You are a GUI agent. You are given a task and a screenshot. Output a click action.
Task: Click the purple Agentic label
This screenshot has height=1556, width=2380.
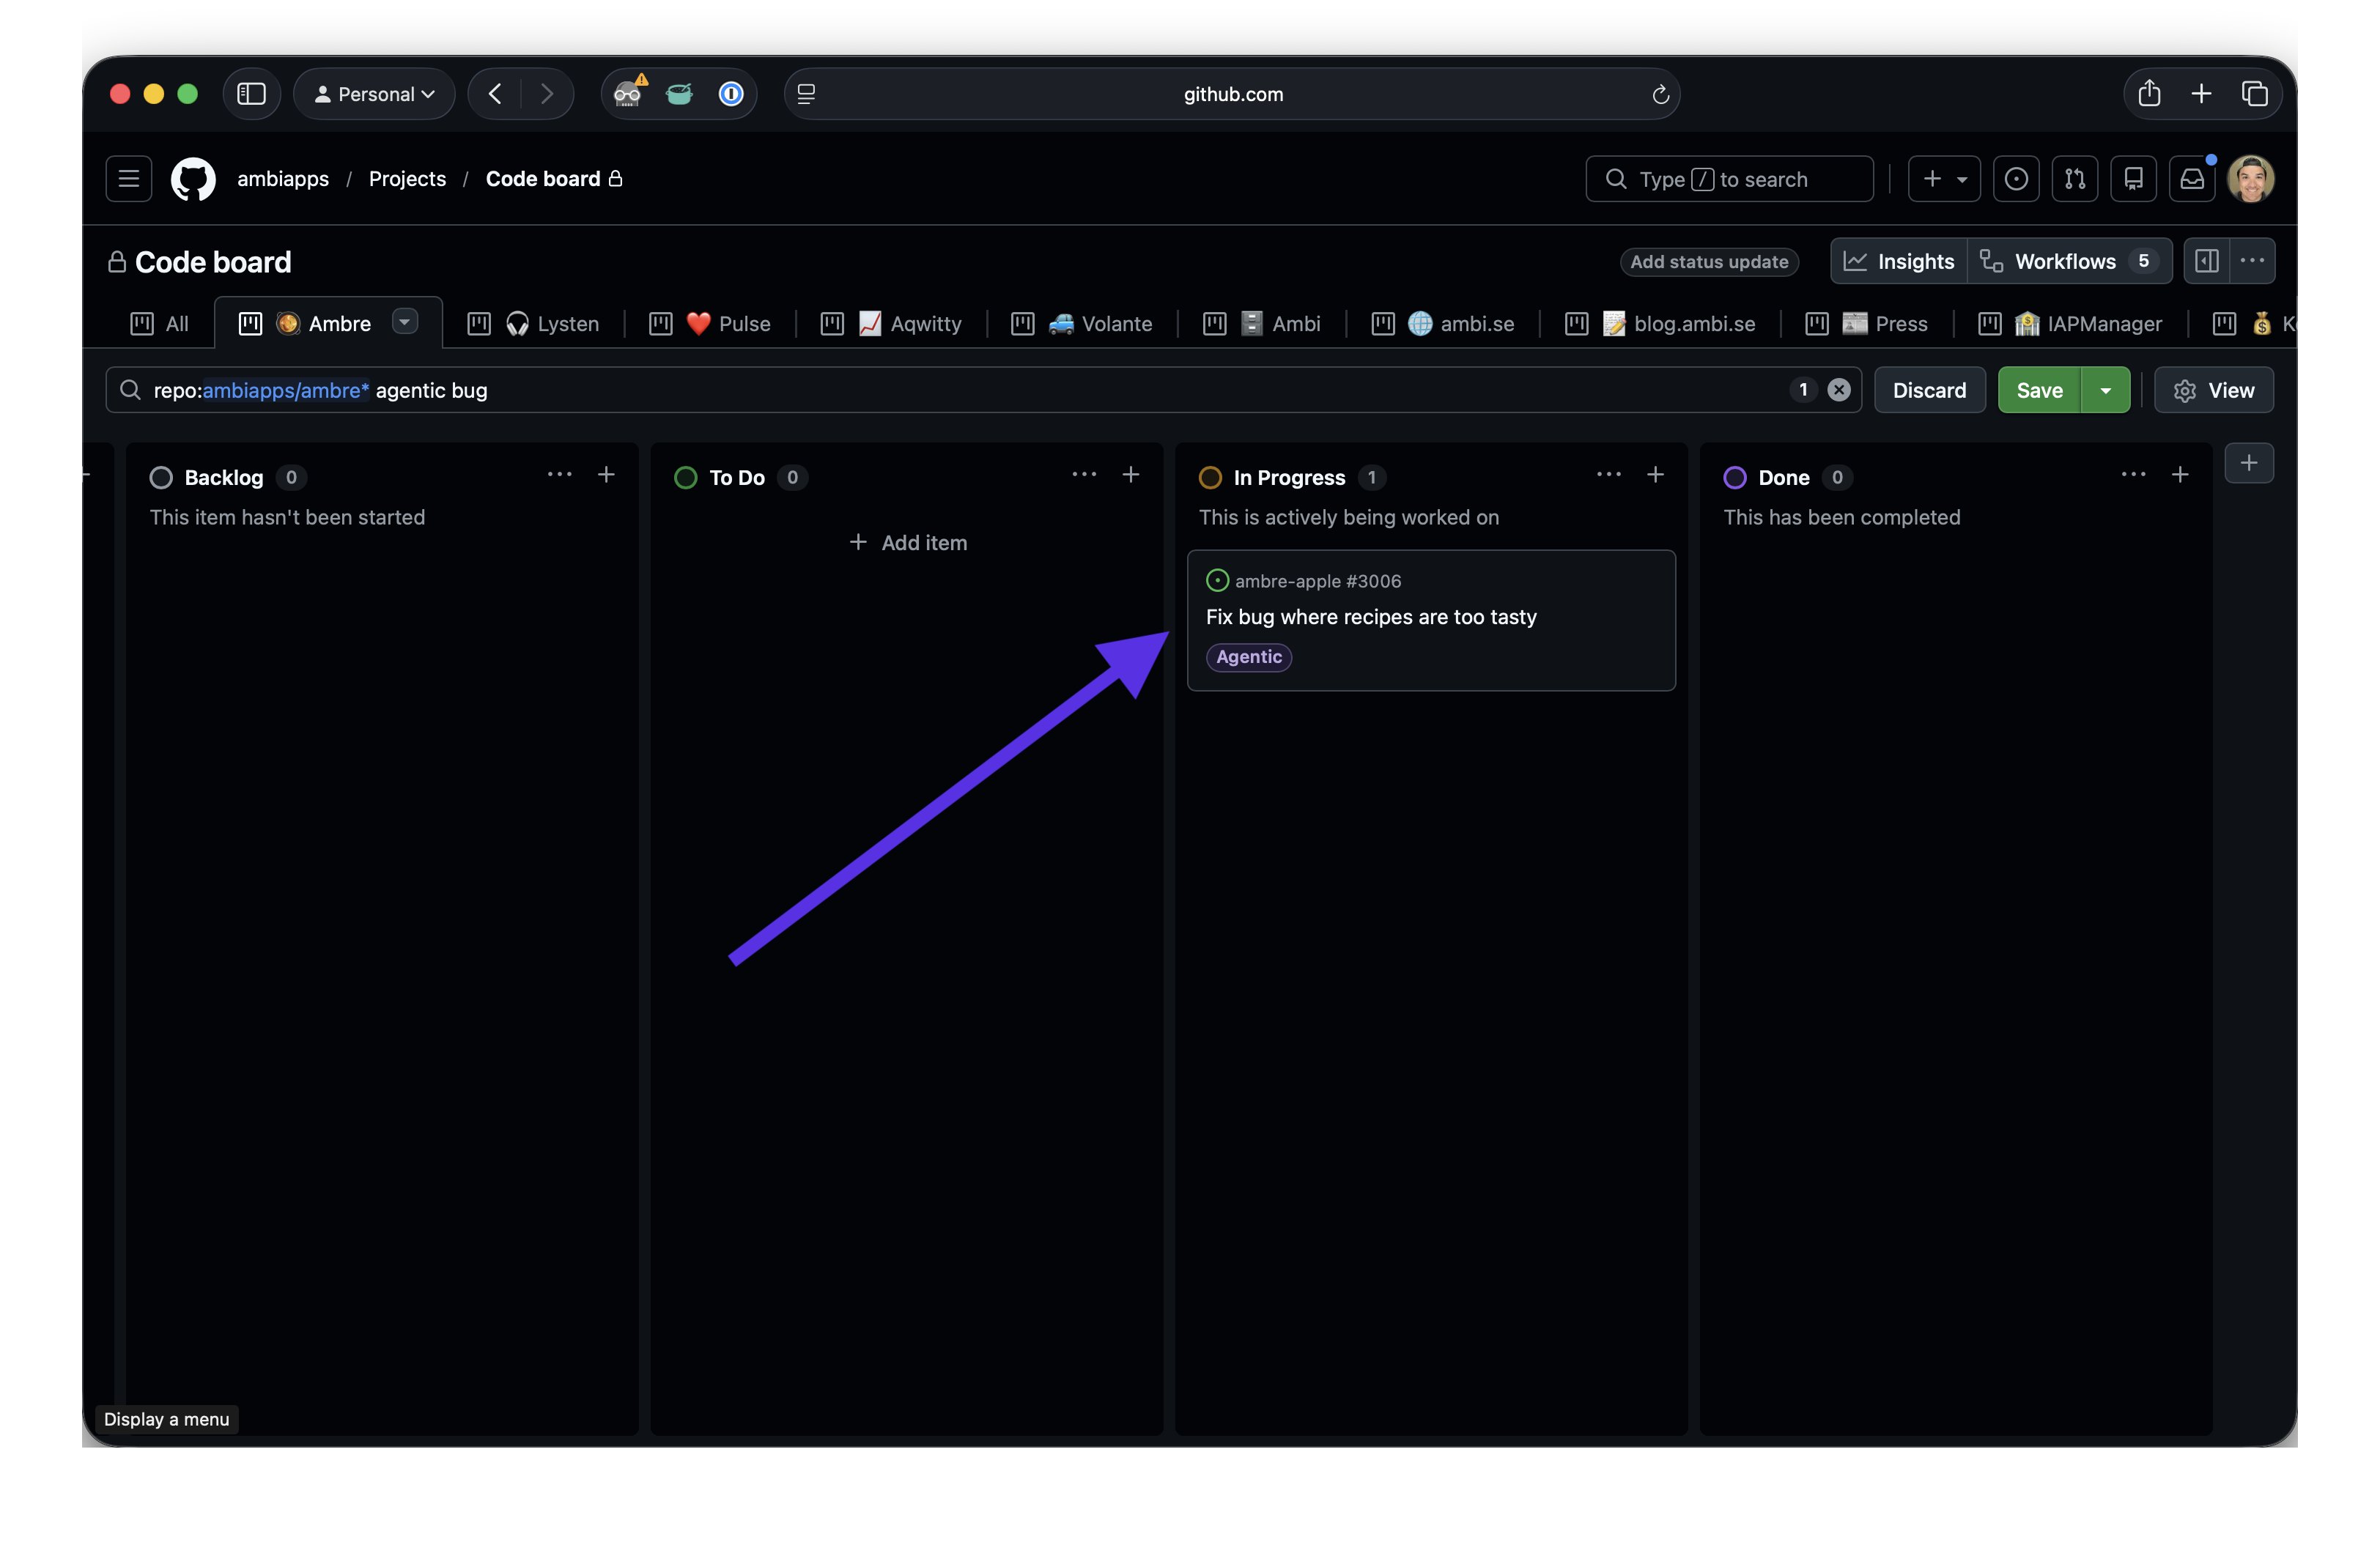(x=1248, y=657)
